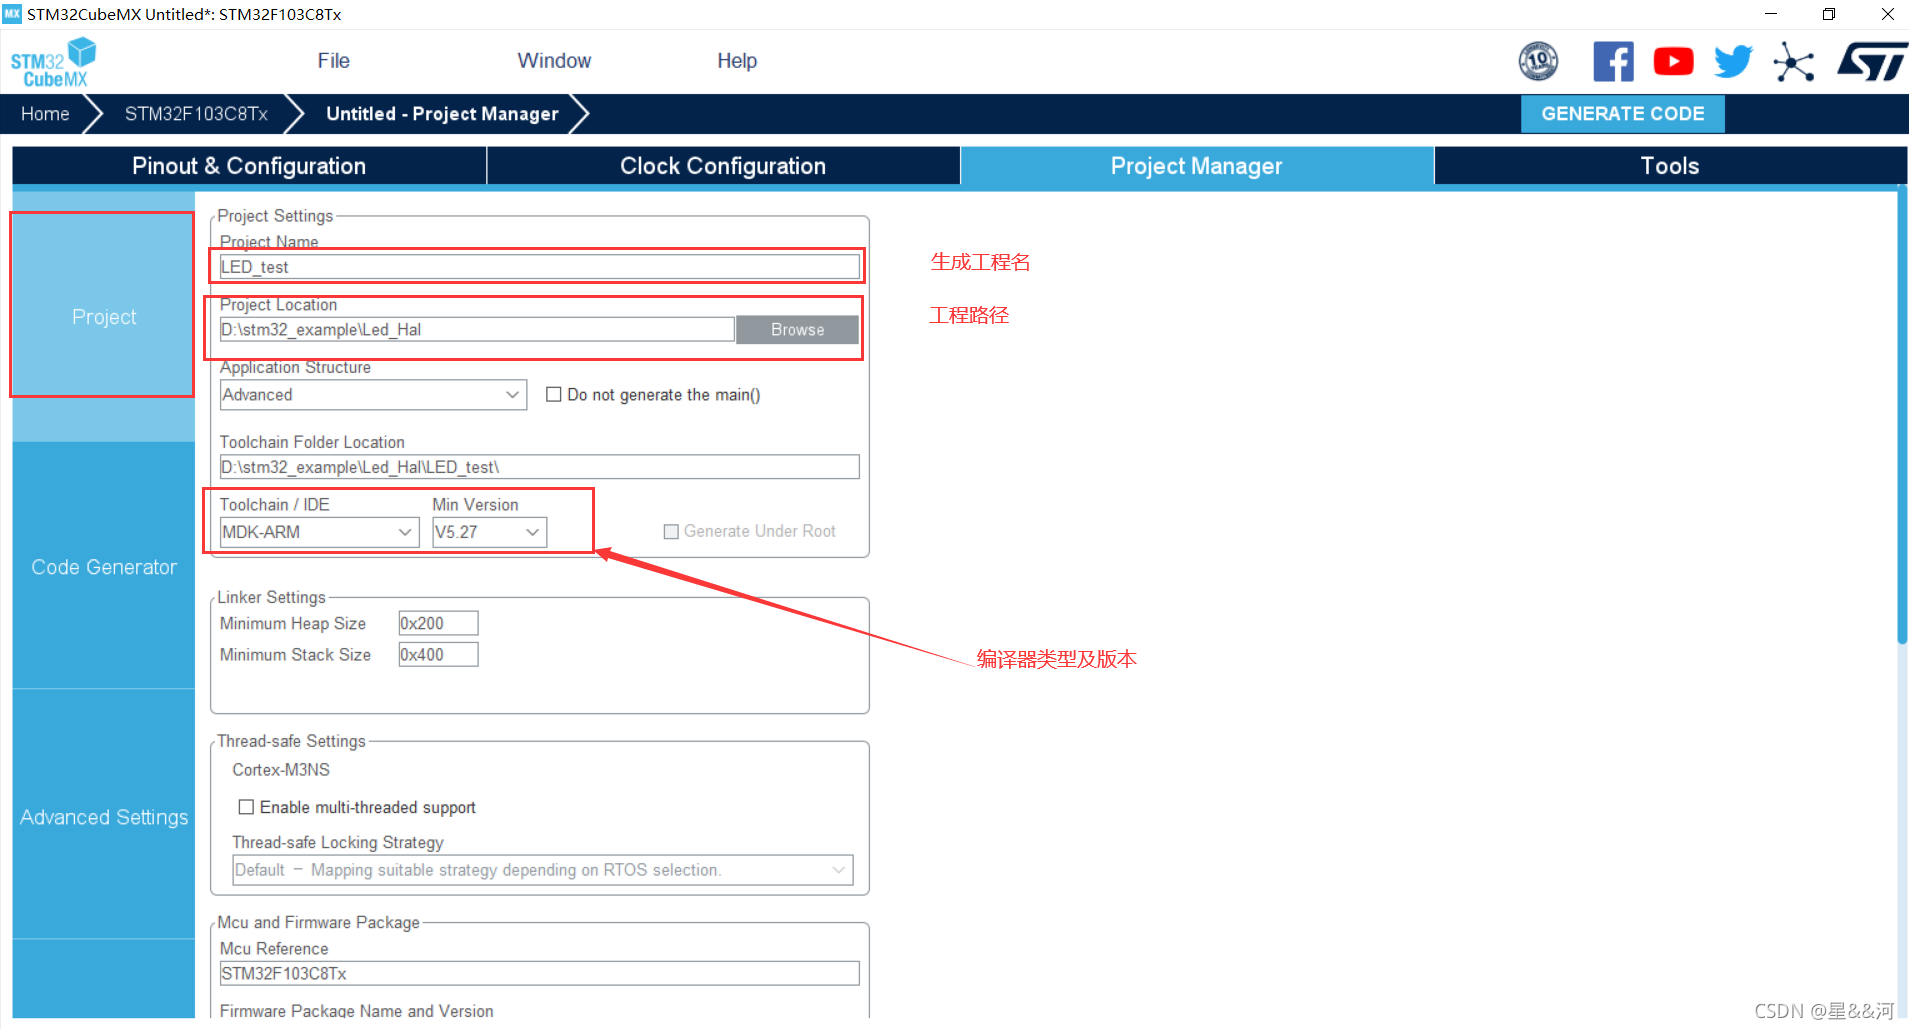The height and width of the screenshot is (1029, 1909).
Task: Expand the Min Version dropdown
Action: coord(533,532)
